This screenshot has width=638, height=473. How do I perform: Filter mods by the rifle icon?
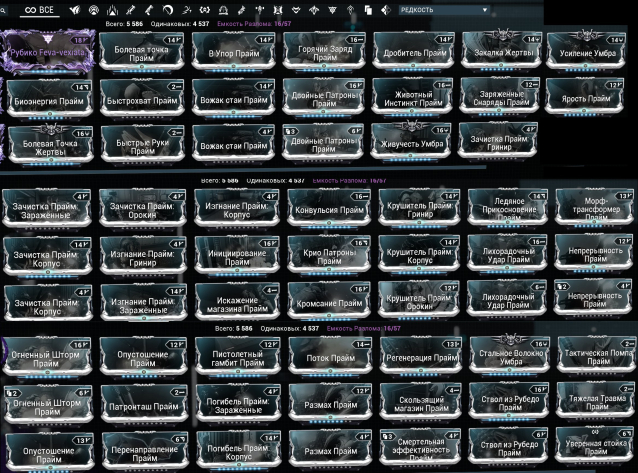[131, 10]
